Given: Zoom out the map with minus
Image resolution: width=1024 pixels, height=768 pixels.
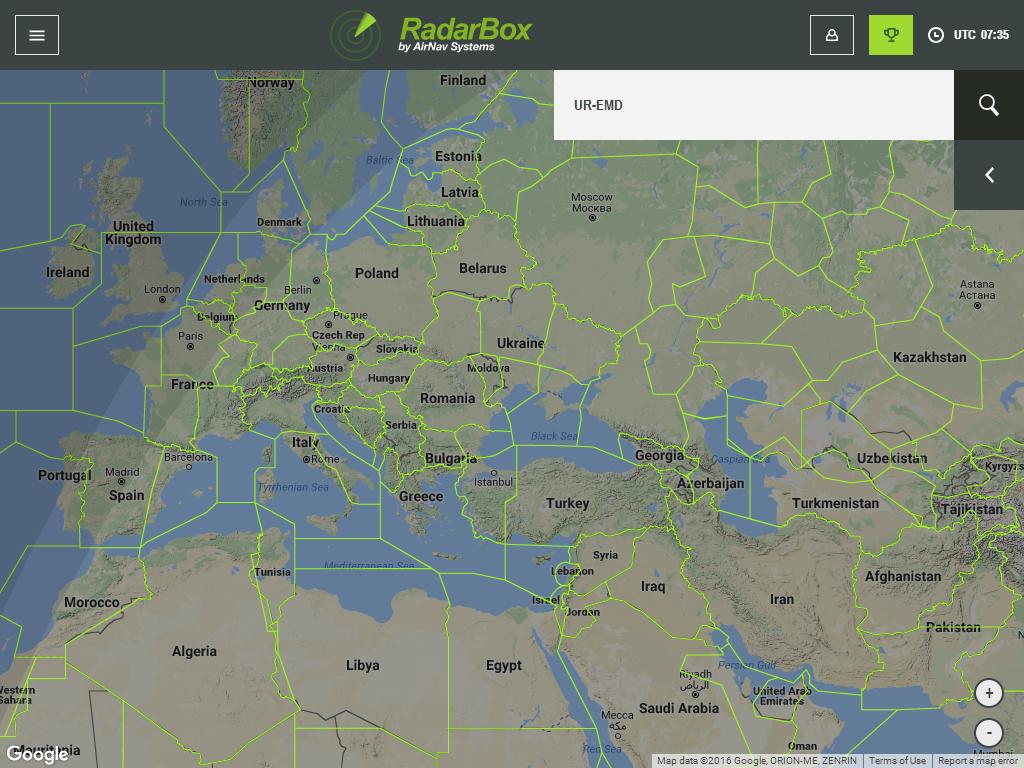Looking at the screenshot, I should tap(988, 733).
